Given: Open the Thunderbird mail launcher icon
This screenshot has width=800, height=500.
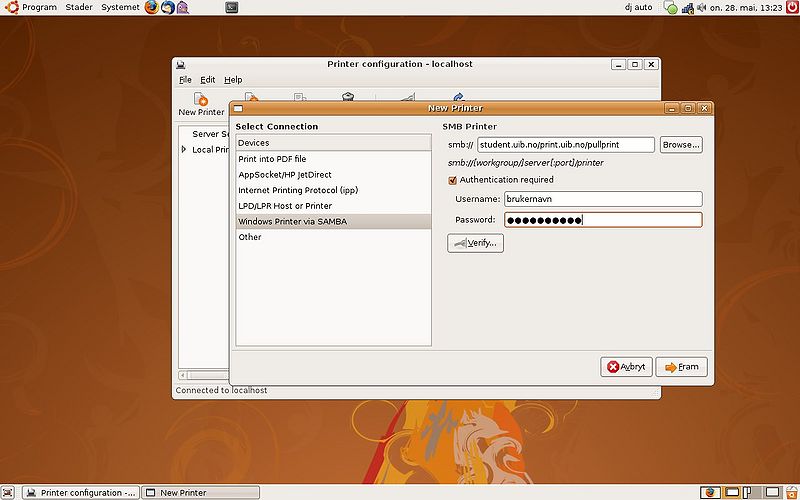Looking at the screenshot, I should [167, 7].
